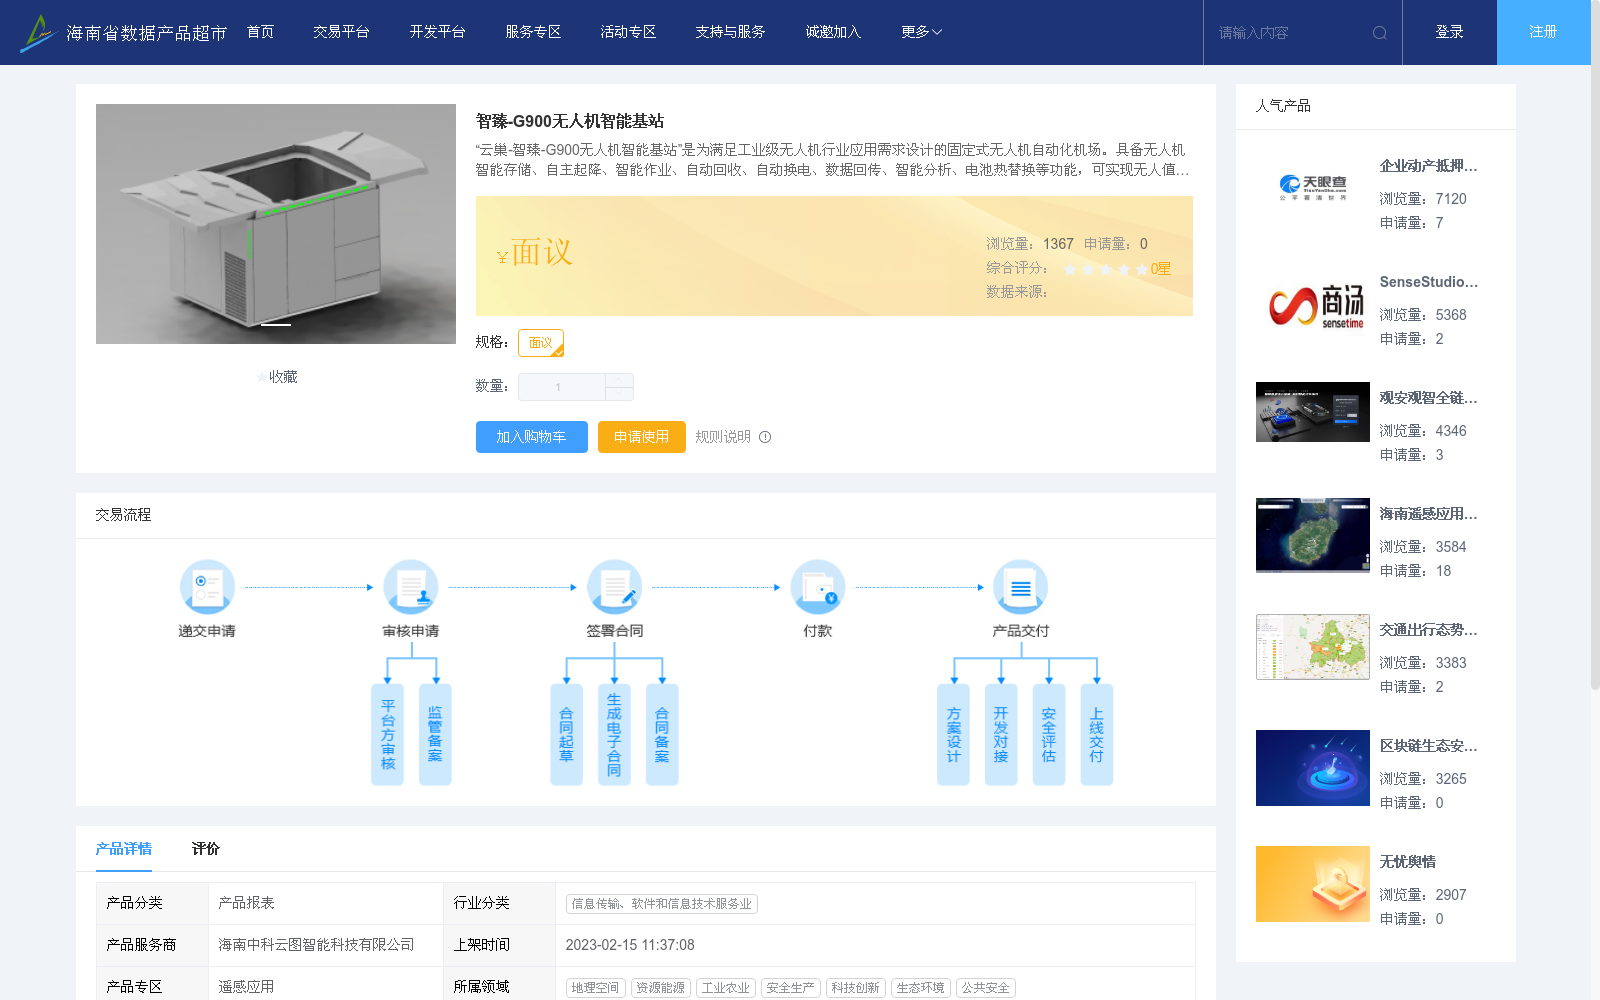
Task: Click the 签署合同 step icon
Action: 614,587
